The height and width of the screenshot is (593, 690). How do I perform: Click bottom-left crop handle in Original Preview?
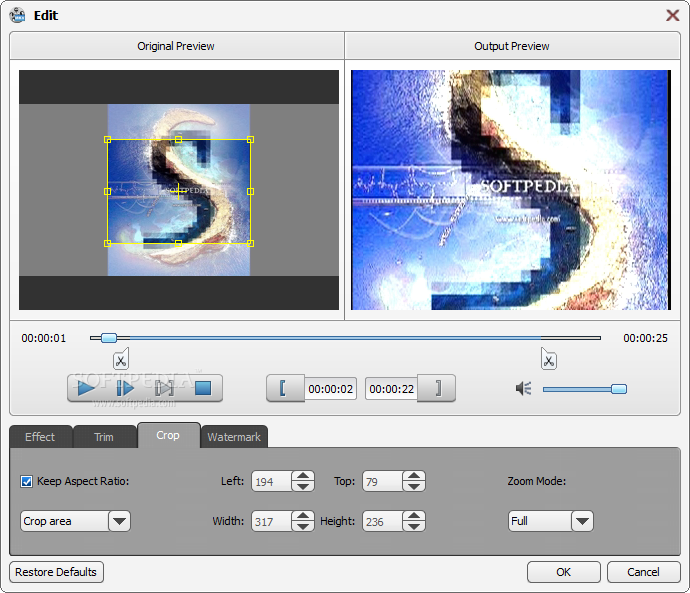pos(107,243)
